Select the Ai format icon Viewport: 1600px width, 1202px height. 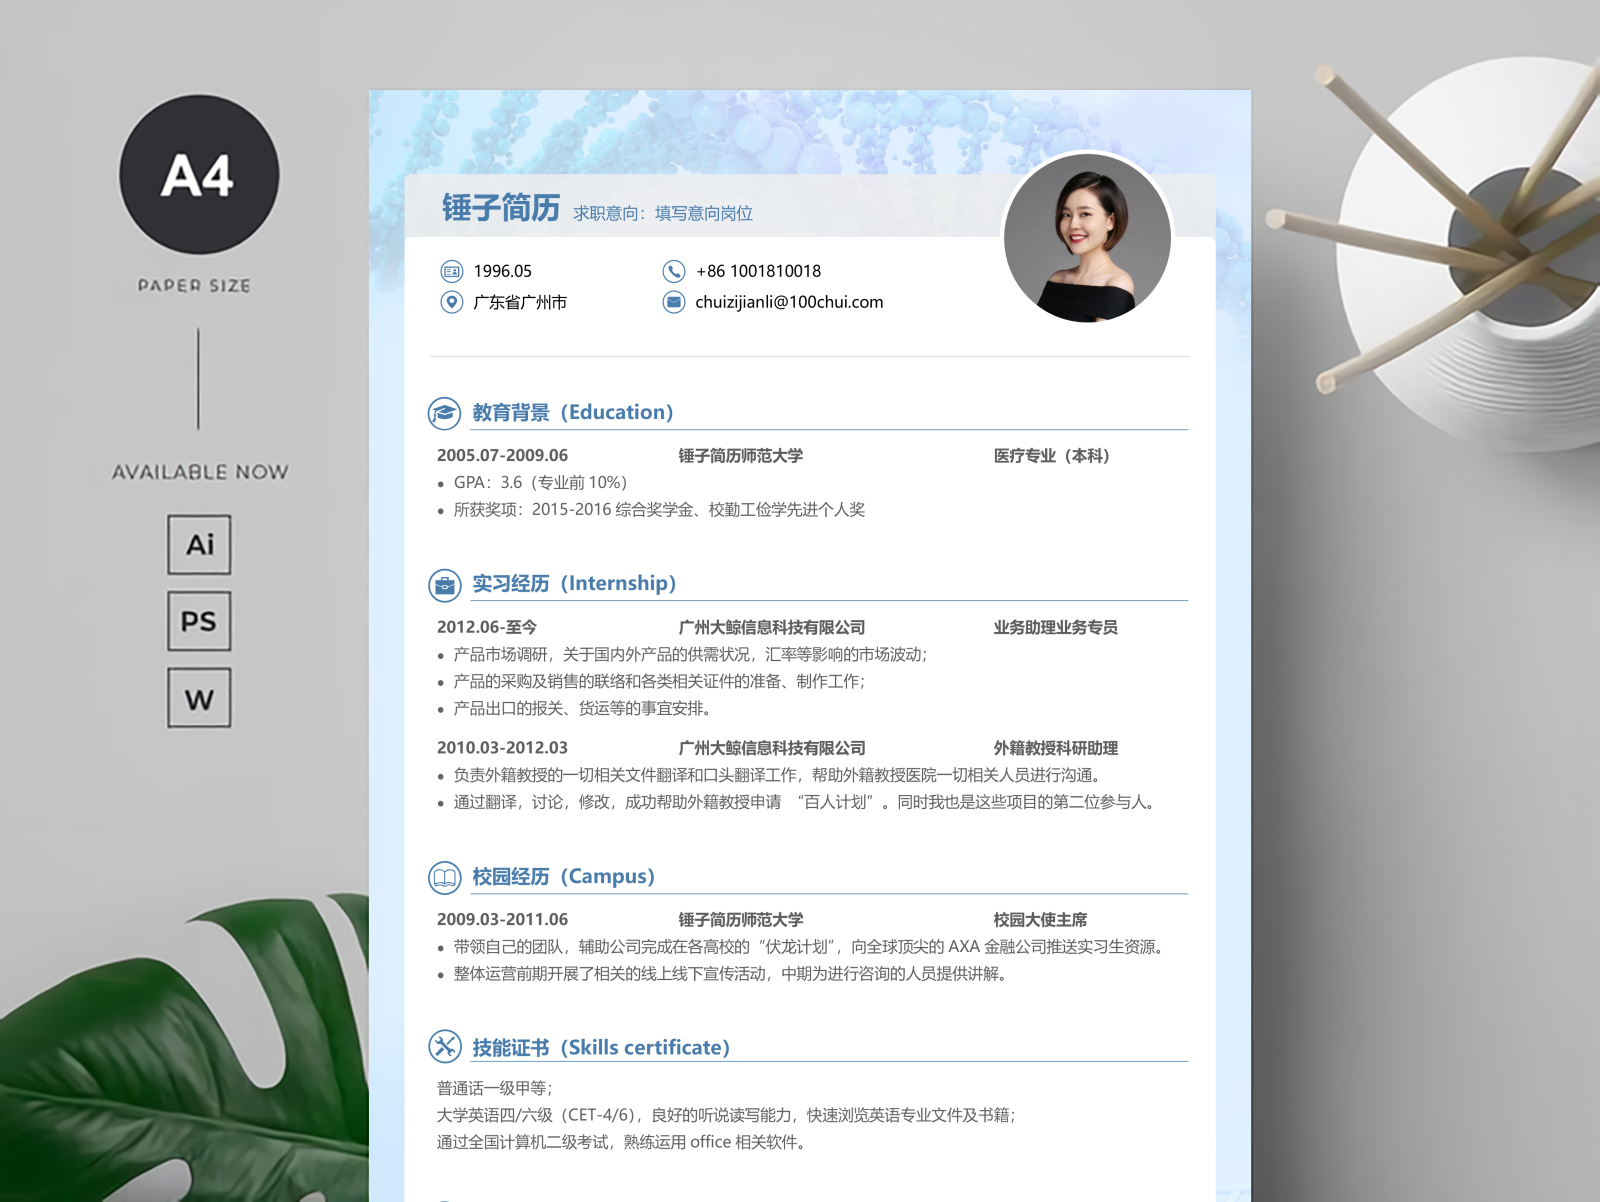click(199, 545)
